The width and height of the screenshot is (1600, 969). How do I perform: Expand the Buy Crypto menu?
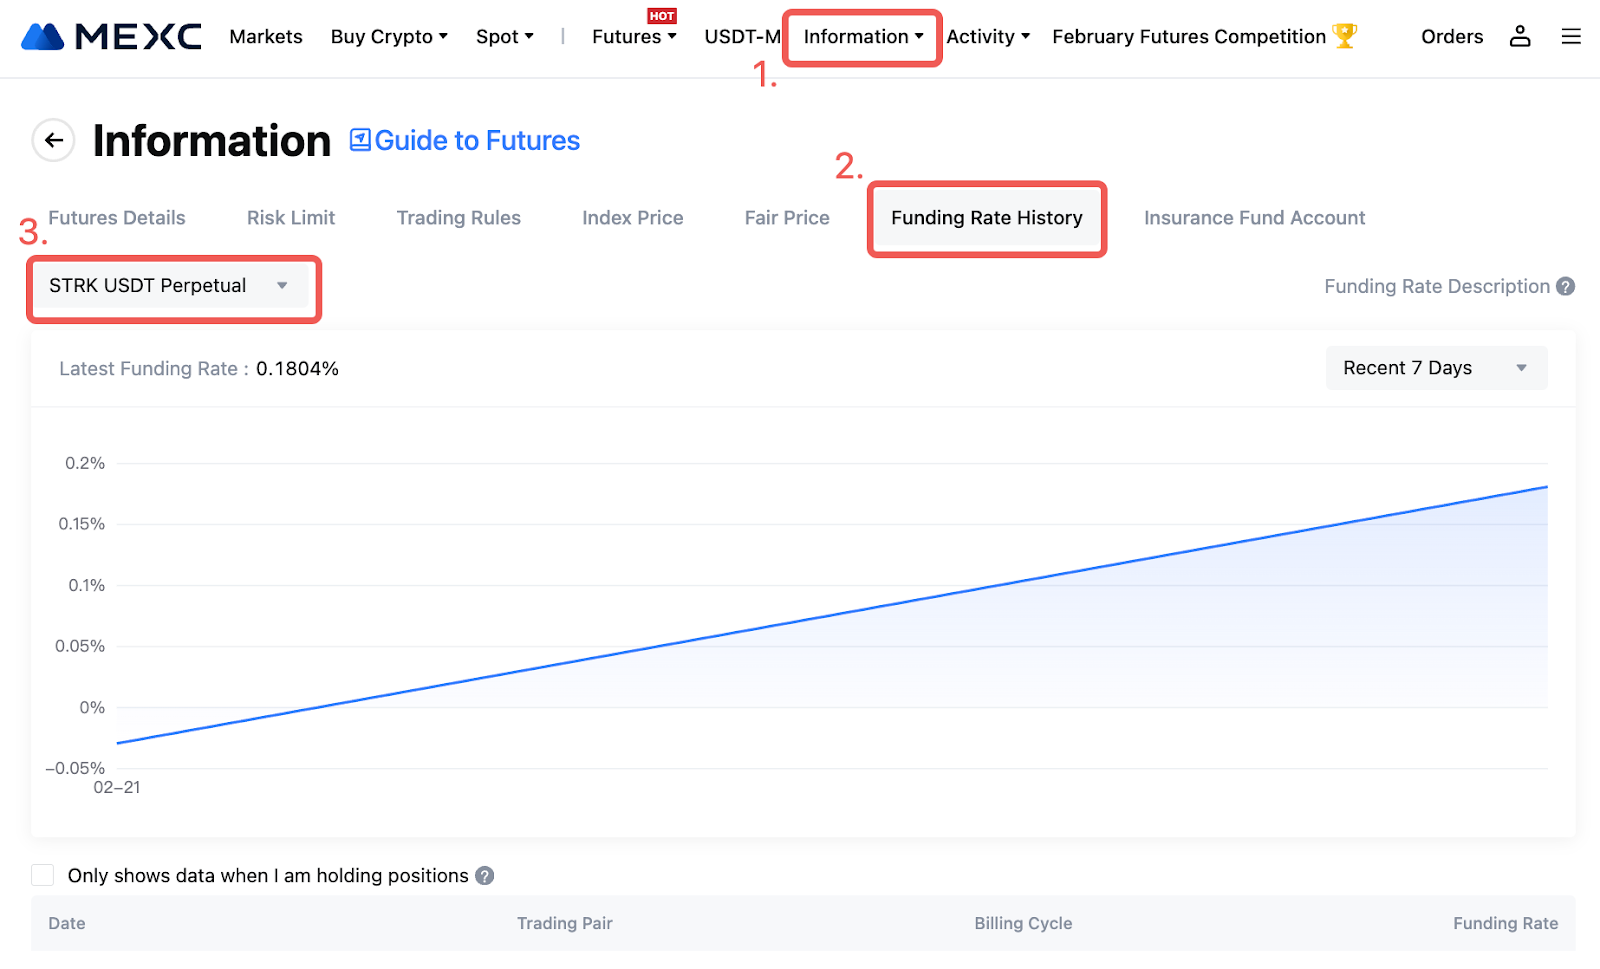pyautogui.click(x=389, y=37)
